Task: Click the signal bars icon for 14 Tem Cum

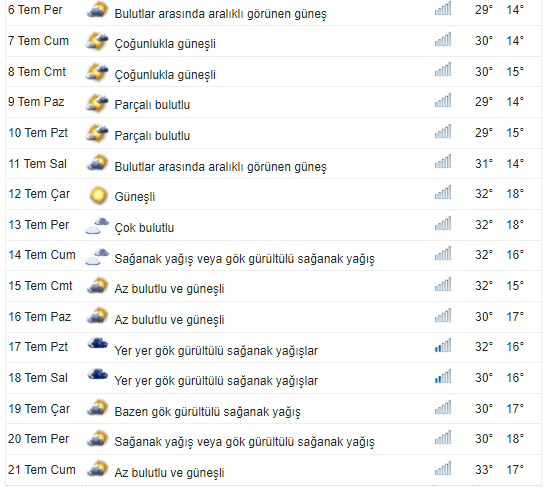Action: 443,254
